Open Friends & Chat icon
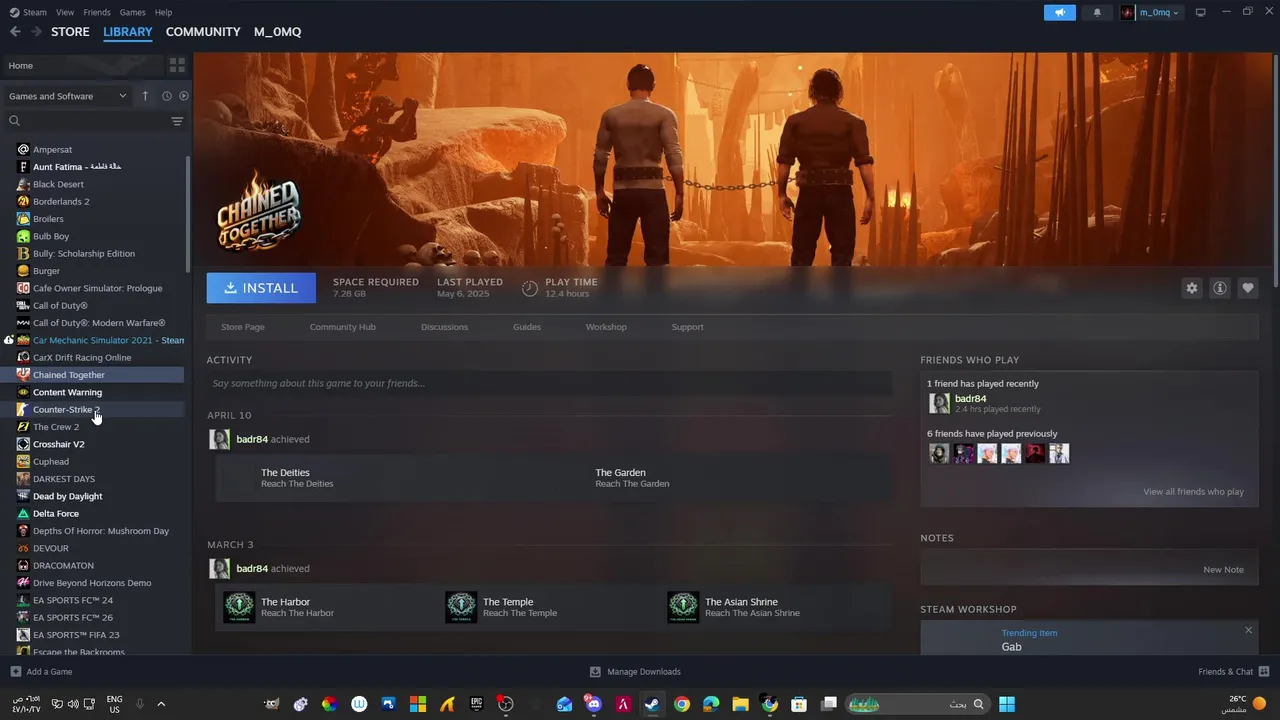This screenshot has height=720, width=1280. point(1264,672)
